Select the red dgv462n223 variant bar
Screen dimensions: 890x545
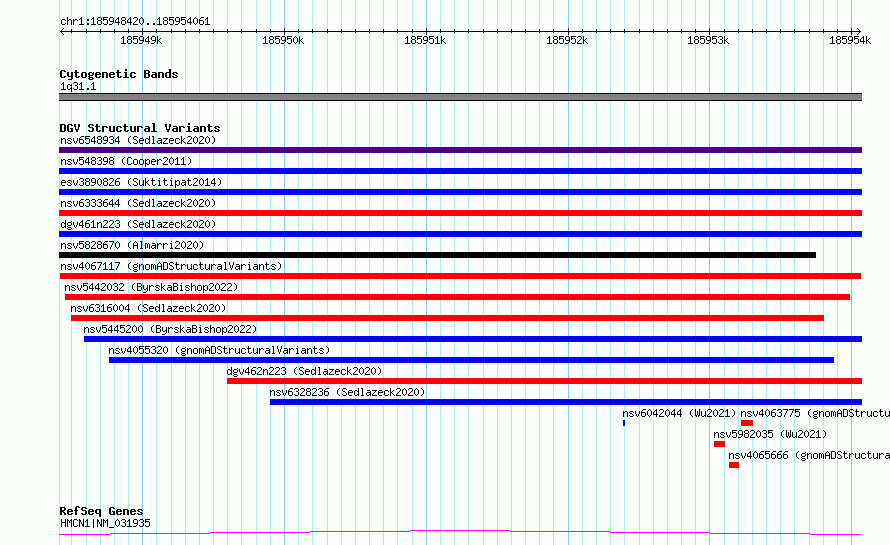[x=544, y=381]
